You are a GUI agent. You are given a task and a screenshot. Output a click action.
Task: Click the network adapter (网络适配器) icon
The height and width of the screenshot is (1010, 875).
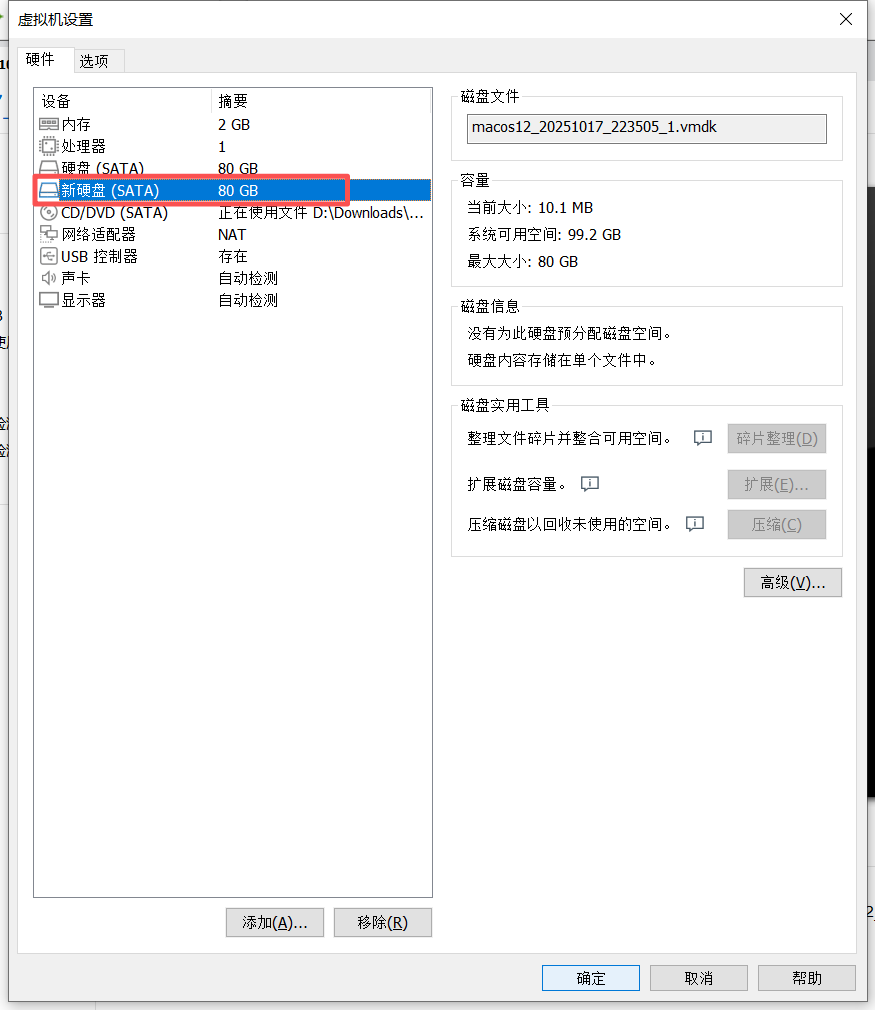(x=49, y=234)
